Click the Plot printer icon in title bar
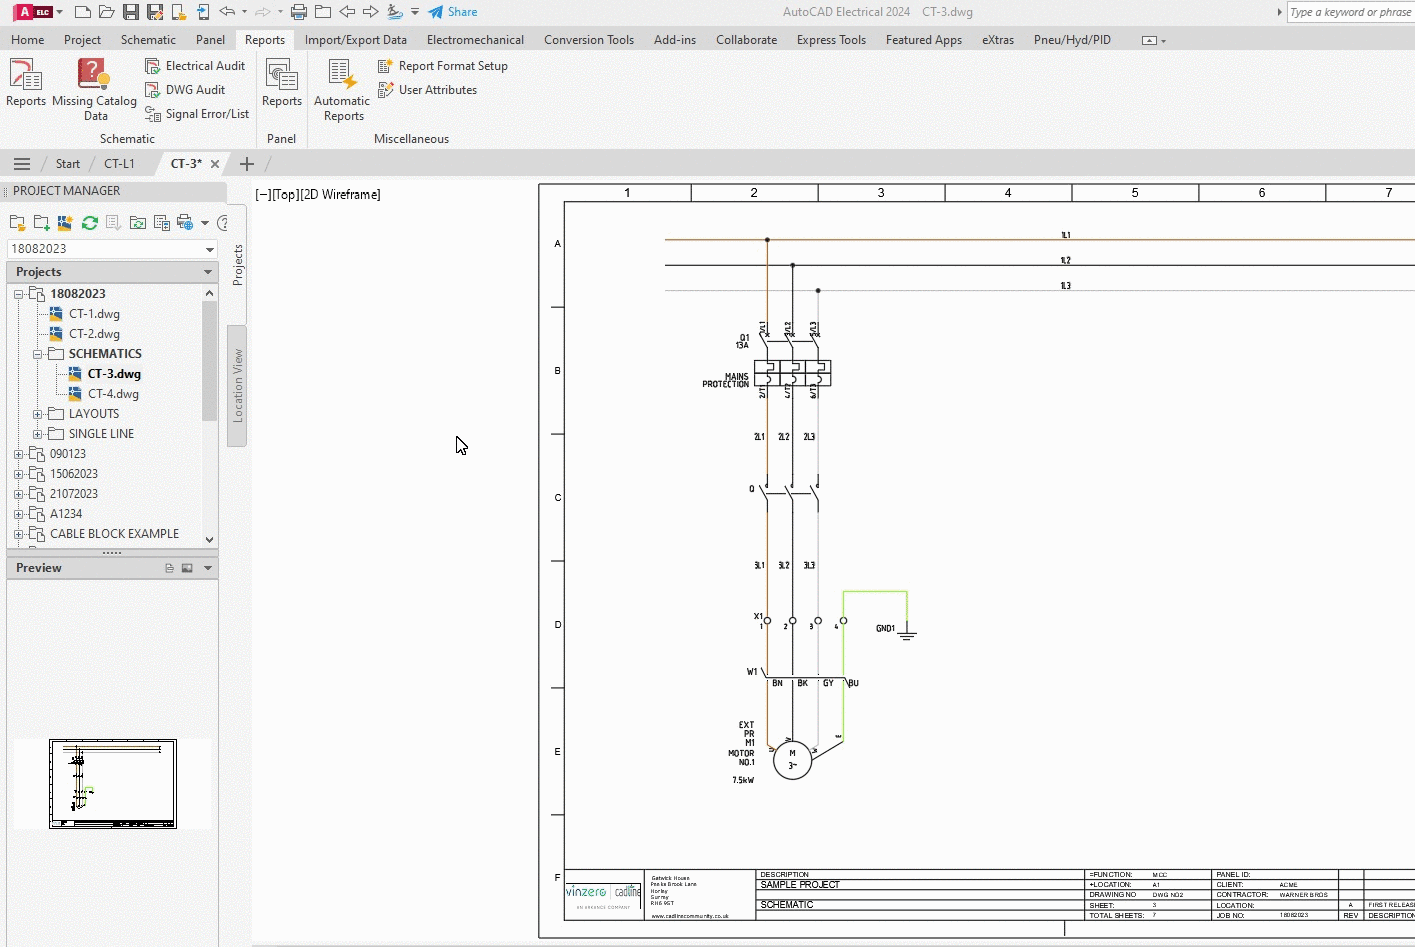This screenshot has width=1415, height=947. tap(299, 12)
